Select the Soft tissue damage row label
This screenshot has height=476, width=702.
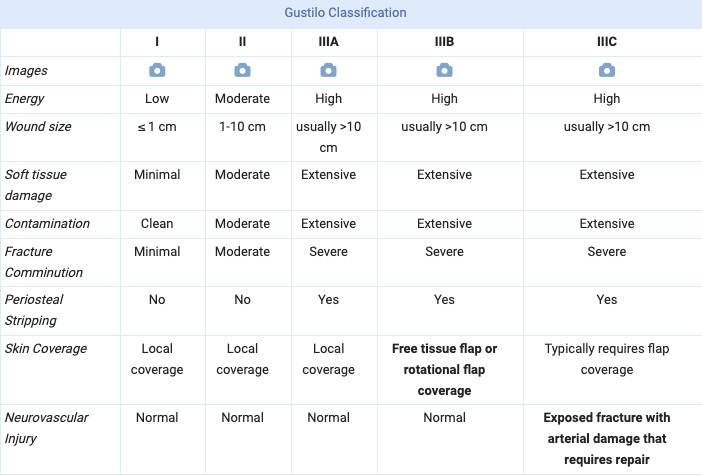pyautogui.click(x=35, y=185)
